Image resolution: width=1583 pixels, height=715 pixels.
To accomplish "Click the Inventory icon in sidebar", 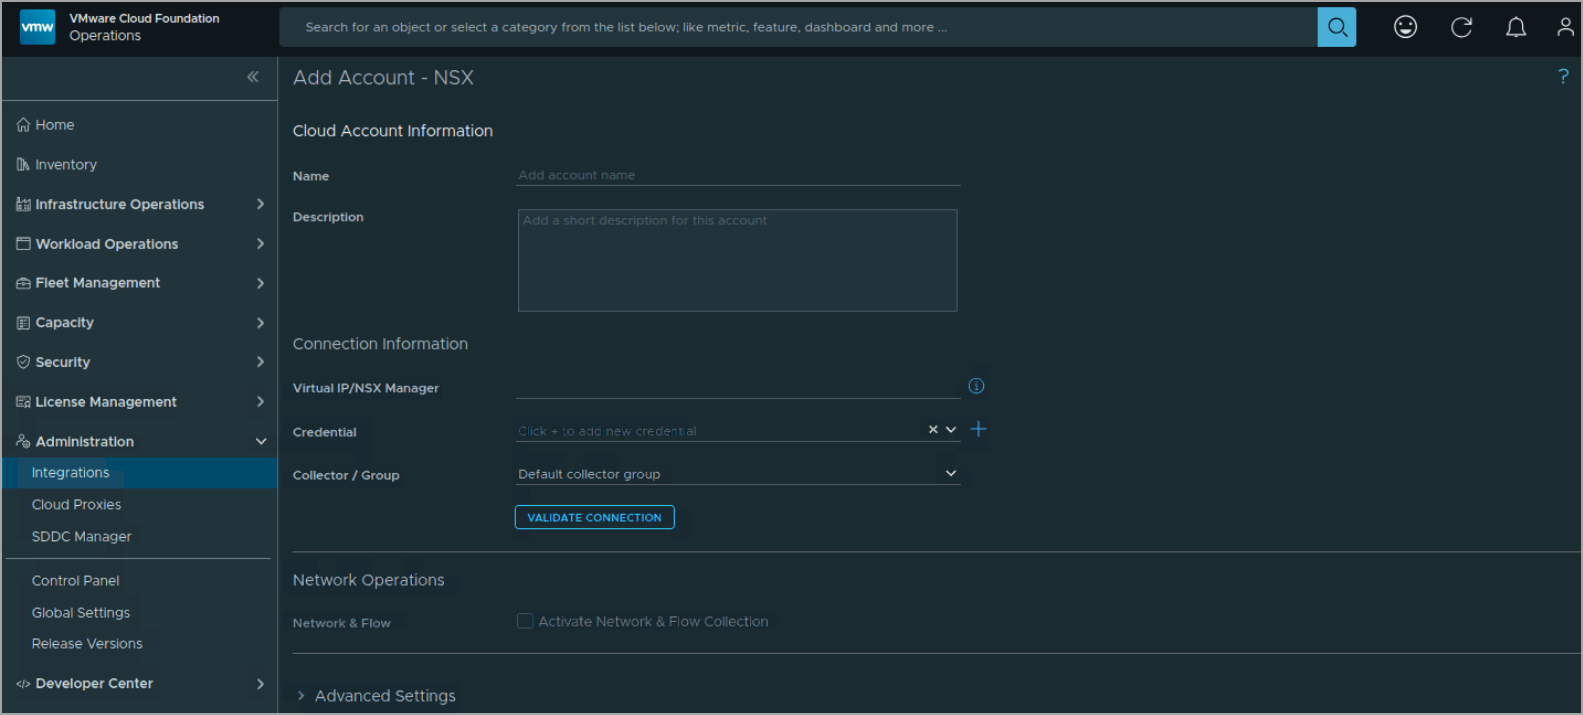I will click(x=23, y=164).
